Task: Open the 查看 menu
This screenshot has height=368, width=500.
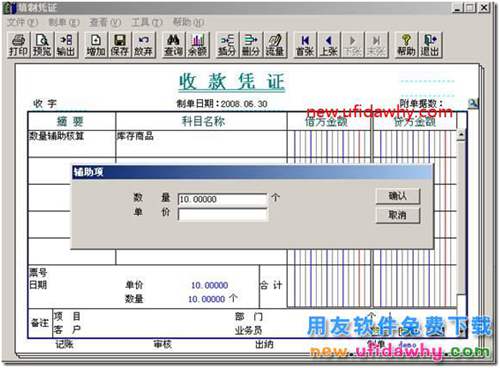Action: [x=105, y=22]
